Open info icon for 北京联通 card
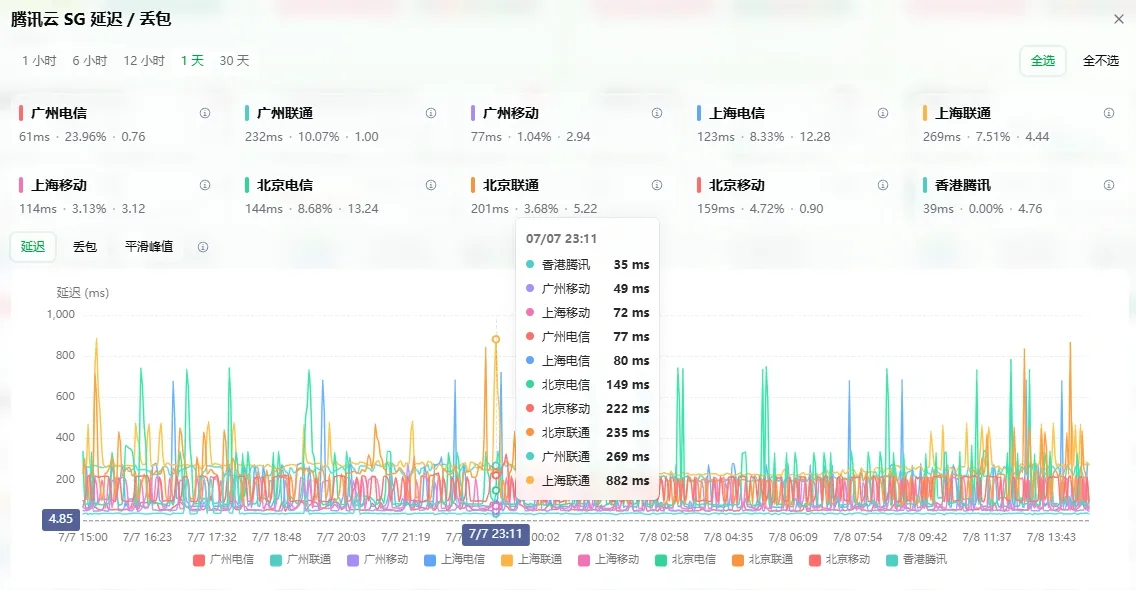The image size is (1136, 590). [657, 186]
